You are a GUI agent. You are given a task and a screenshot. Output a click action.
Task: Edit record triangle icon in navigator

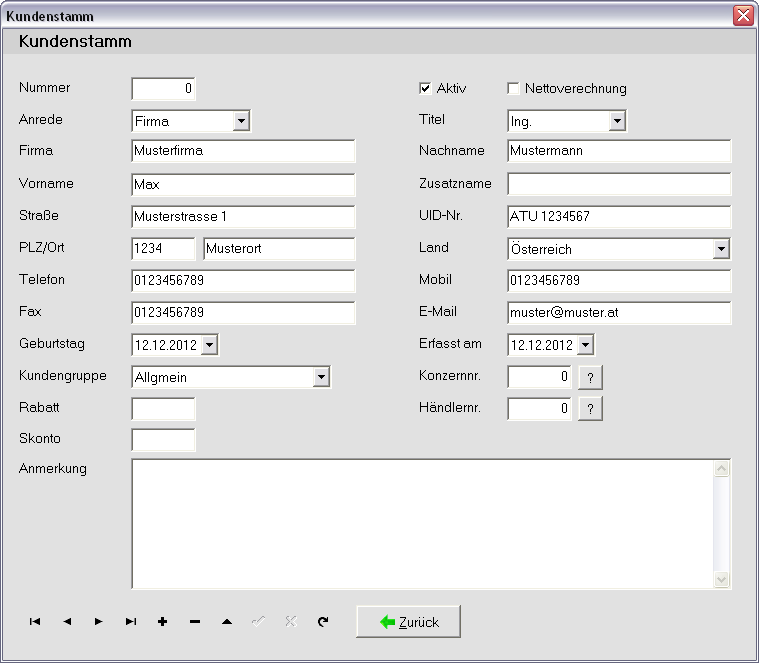click(x=227, y=621)
